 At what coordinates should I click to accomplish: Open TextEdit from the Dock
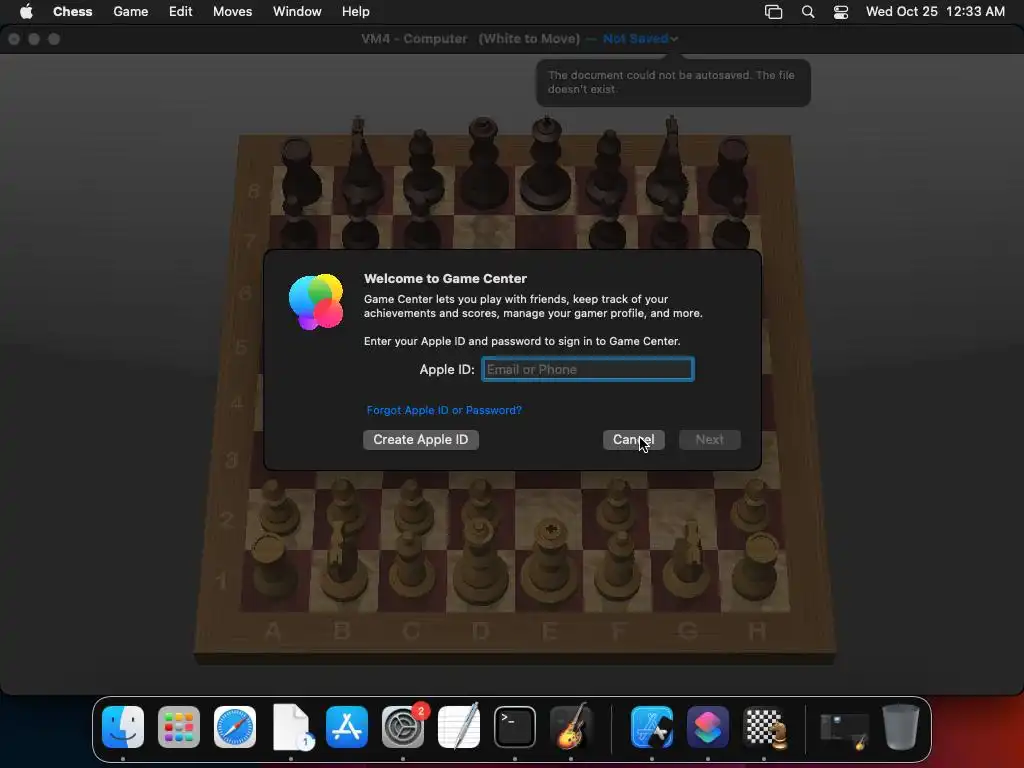pyautogui.click(x=459, y=727)
